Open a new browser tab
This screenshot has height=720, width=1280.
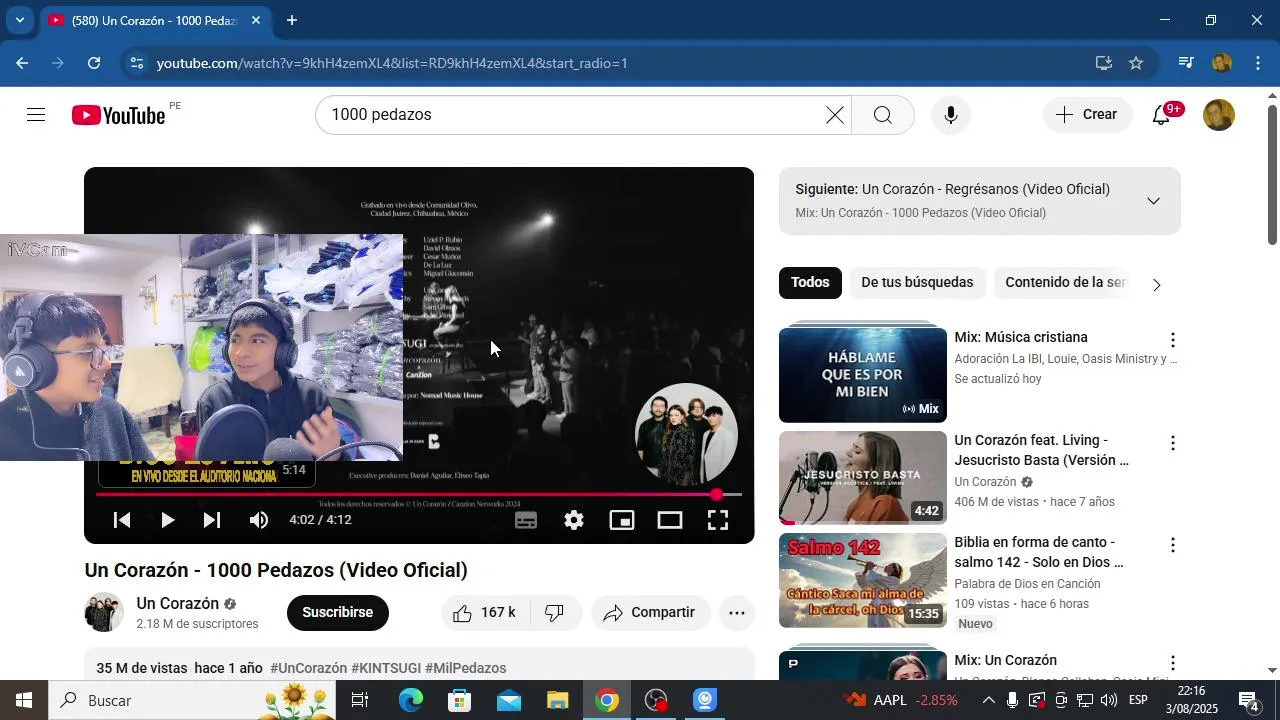pyautogui.click(x=292, y=20)
